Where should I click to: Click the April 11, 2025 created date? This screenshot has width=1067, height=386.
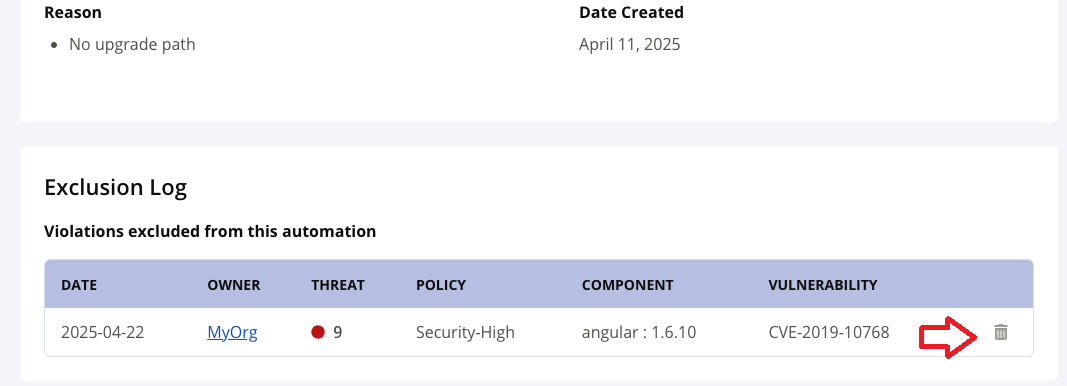629,45
